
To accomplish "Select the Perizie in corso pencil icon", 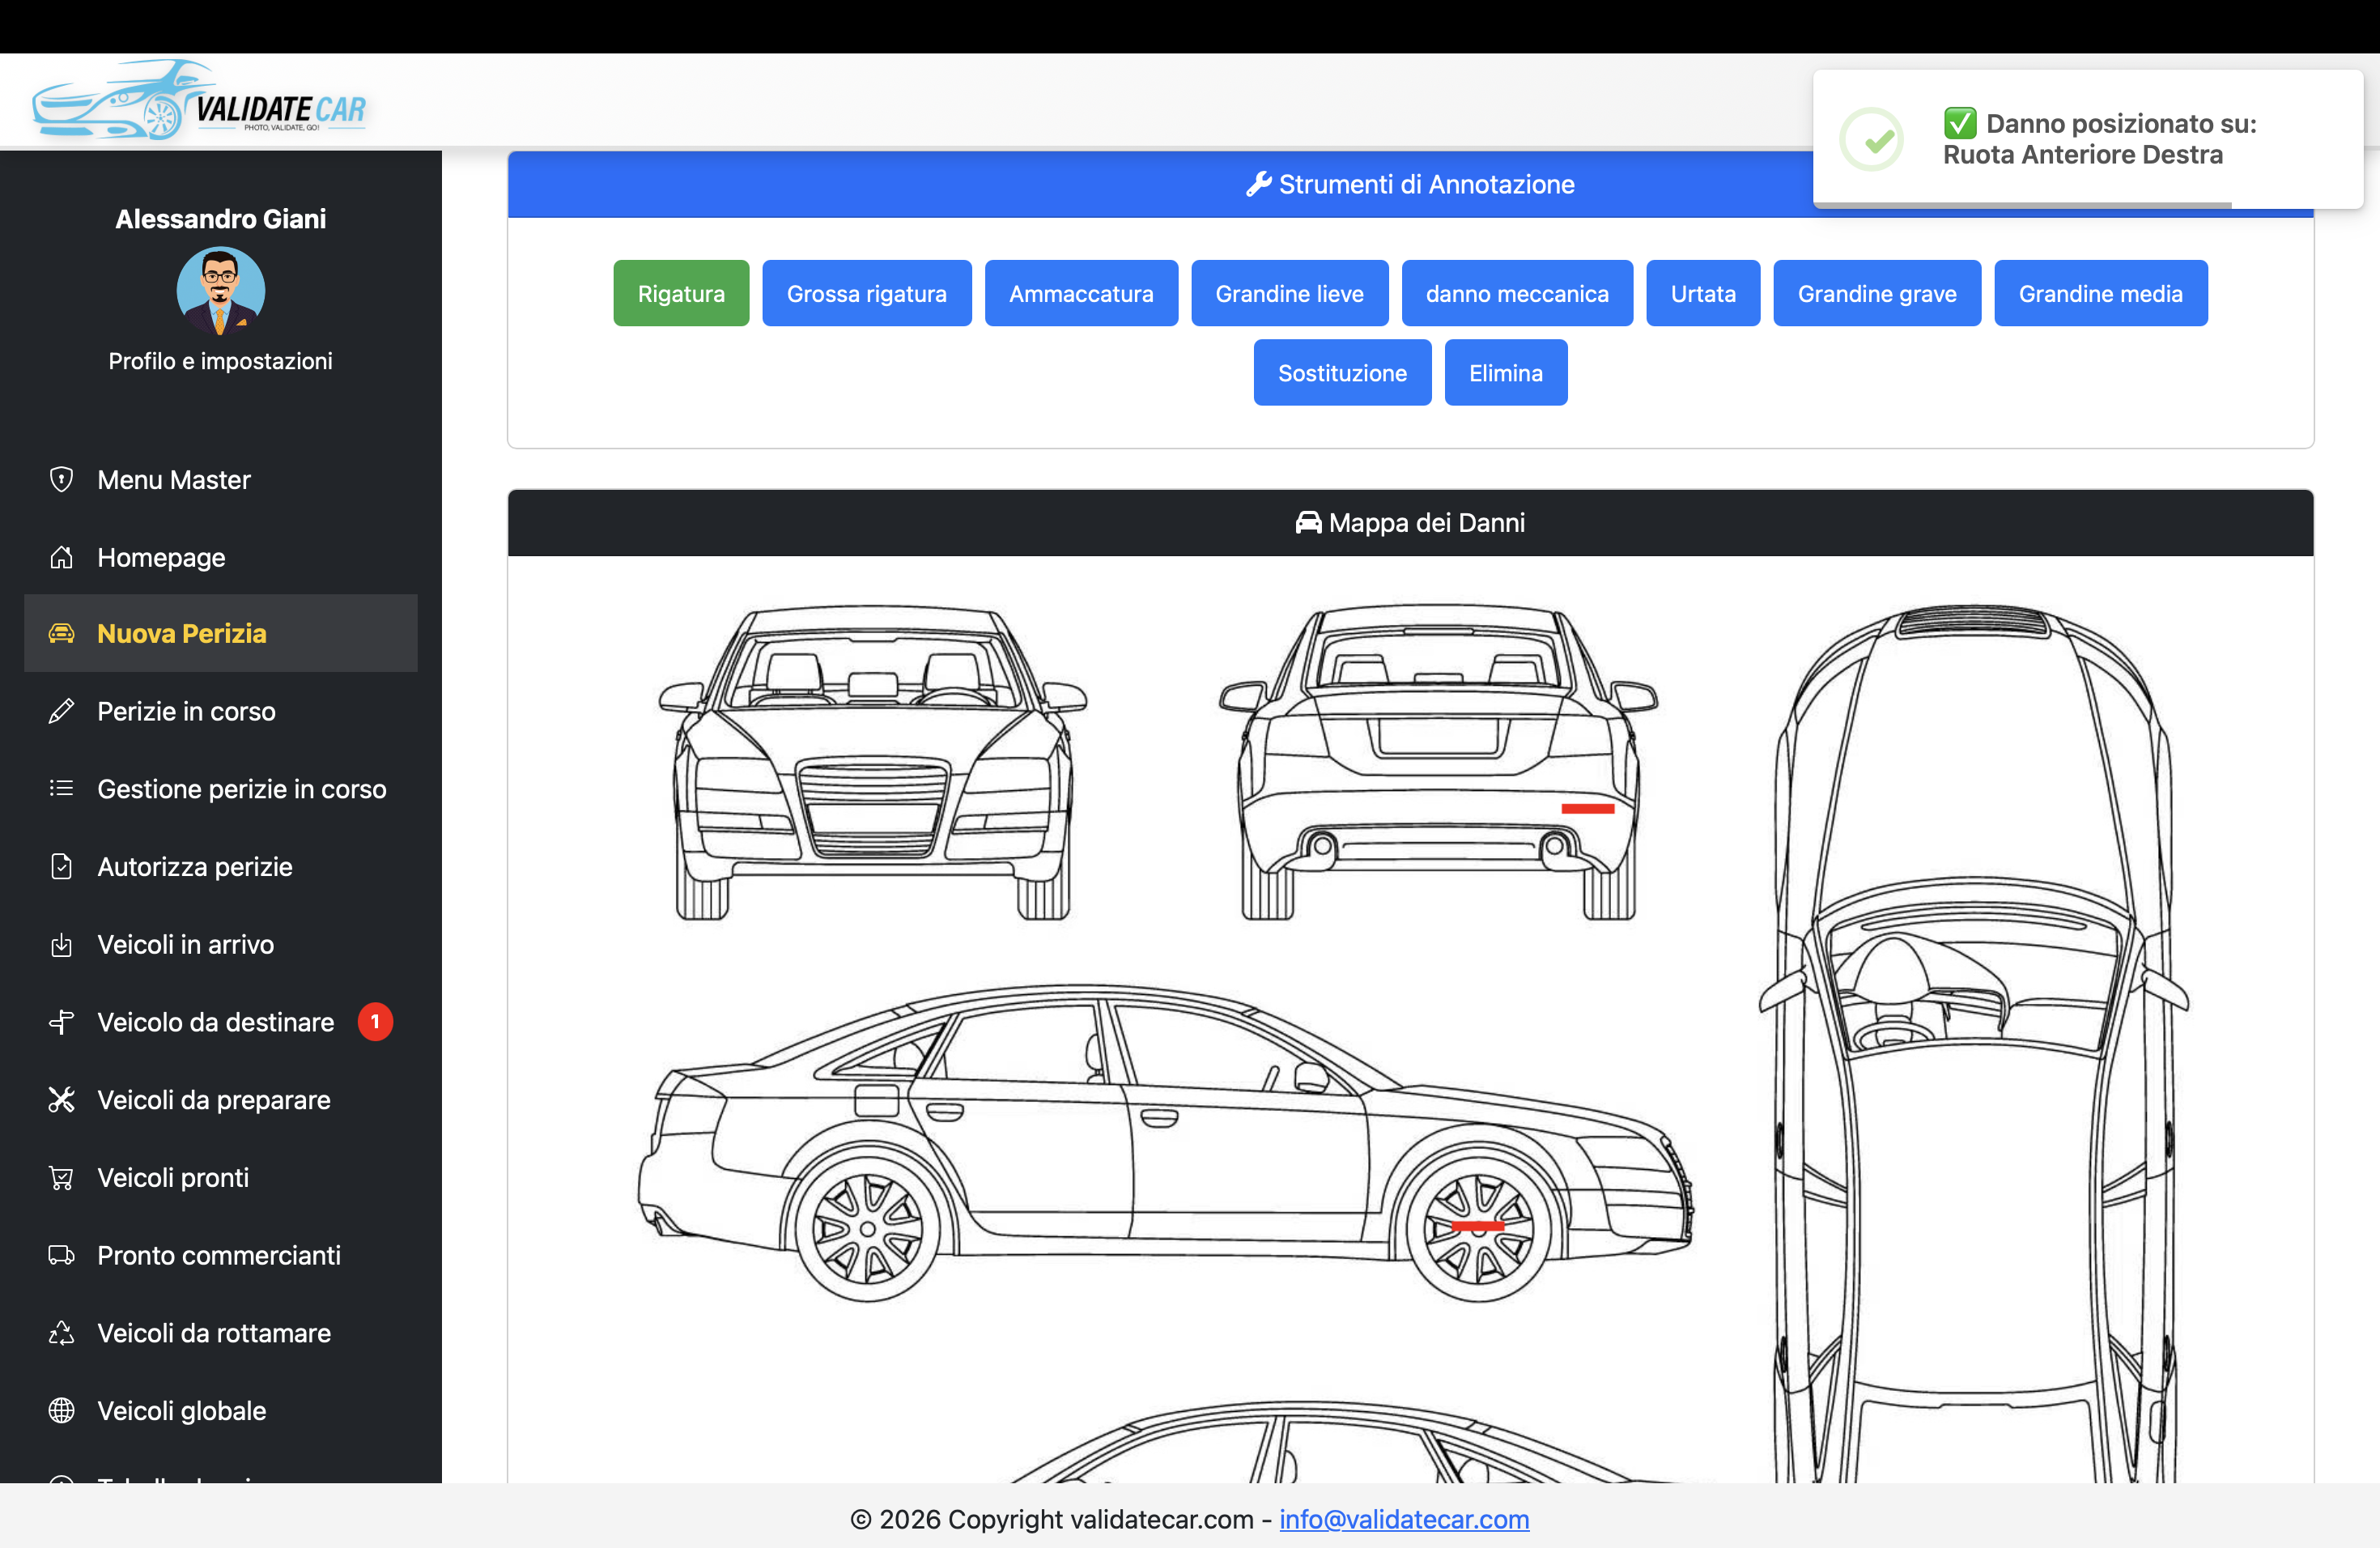I will pyautogui.click(x=61, y=711).
